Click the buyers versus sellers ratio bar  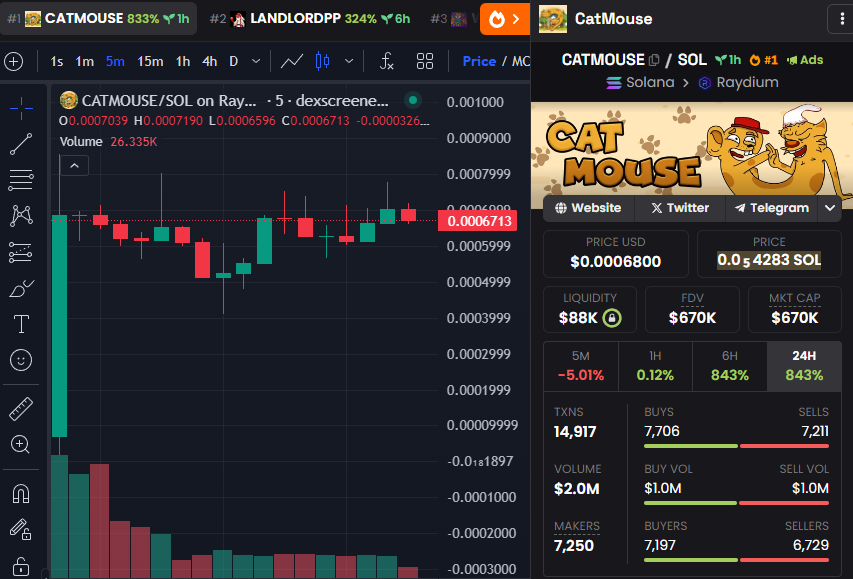[737, 560]
